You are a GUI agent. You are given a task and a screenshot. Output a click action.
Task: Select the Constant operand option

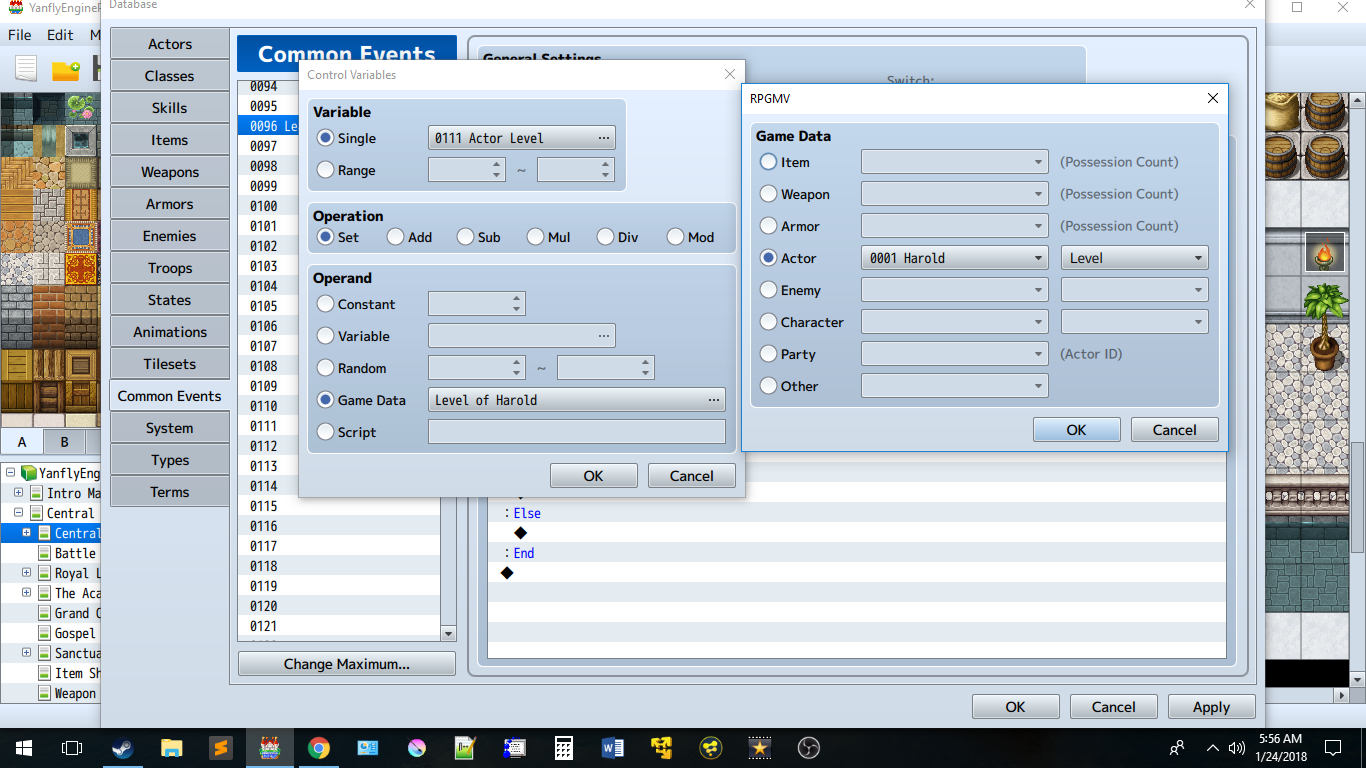[325, 304]
